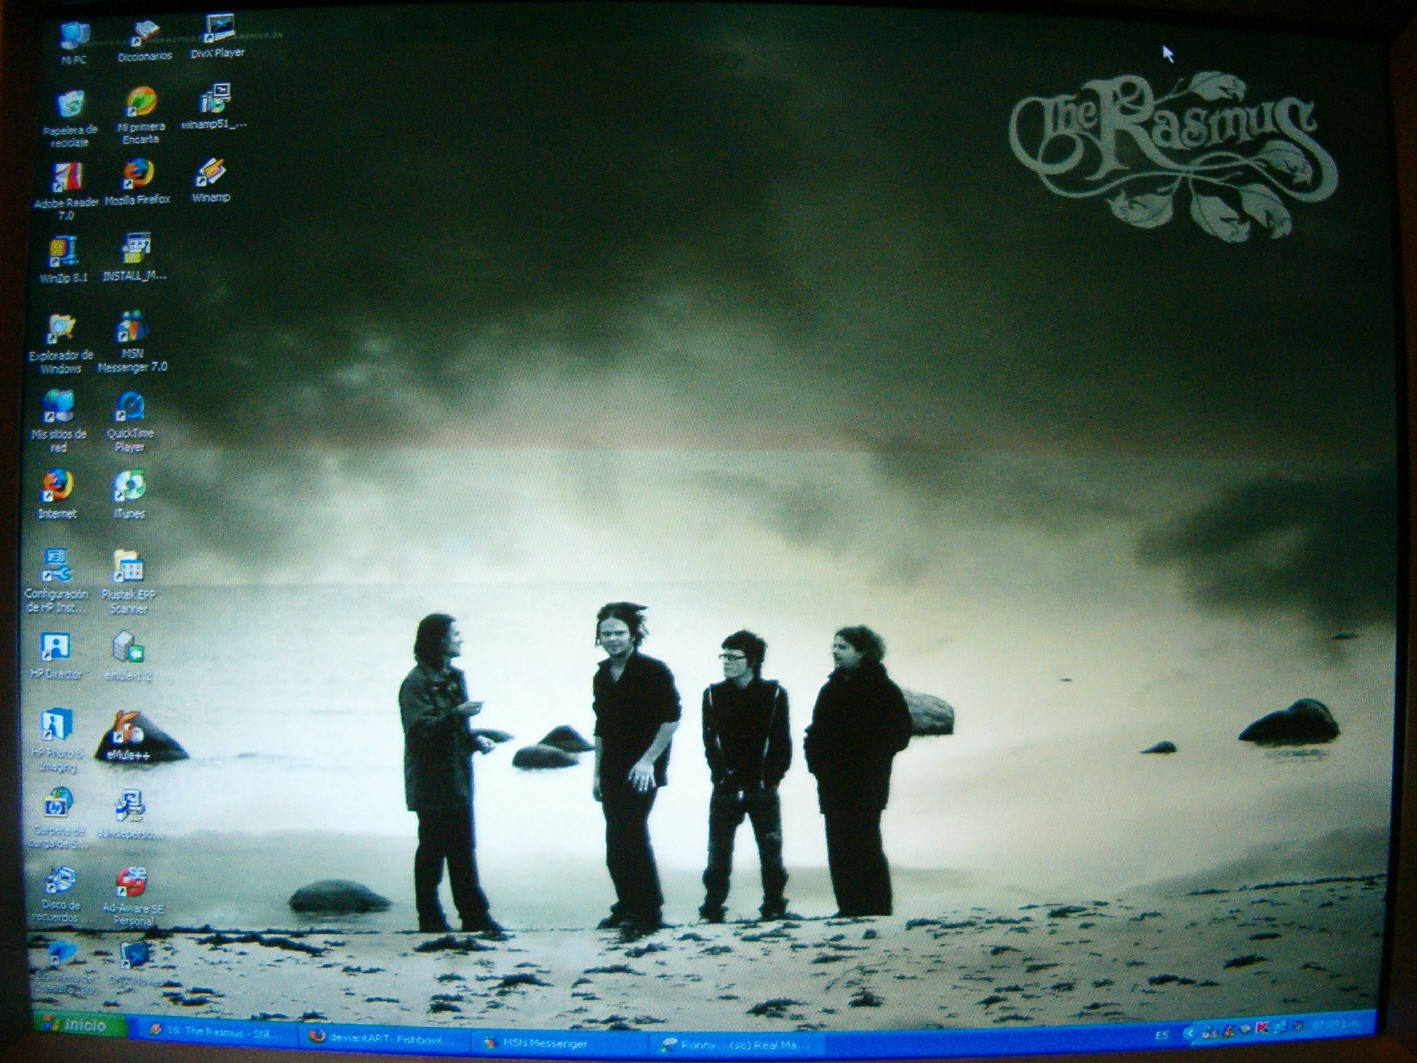
Task: Launch HP Photo & Imaging shortcut
Action: point(57,740)
